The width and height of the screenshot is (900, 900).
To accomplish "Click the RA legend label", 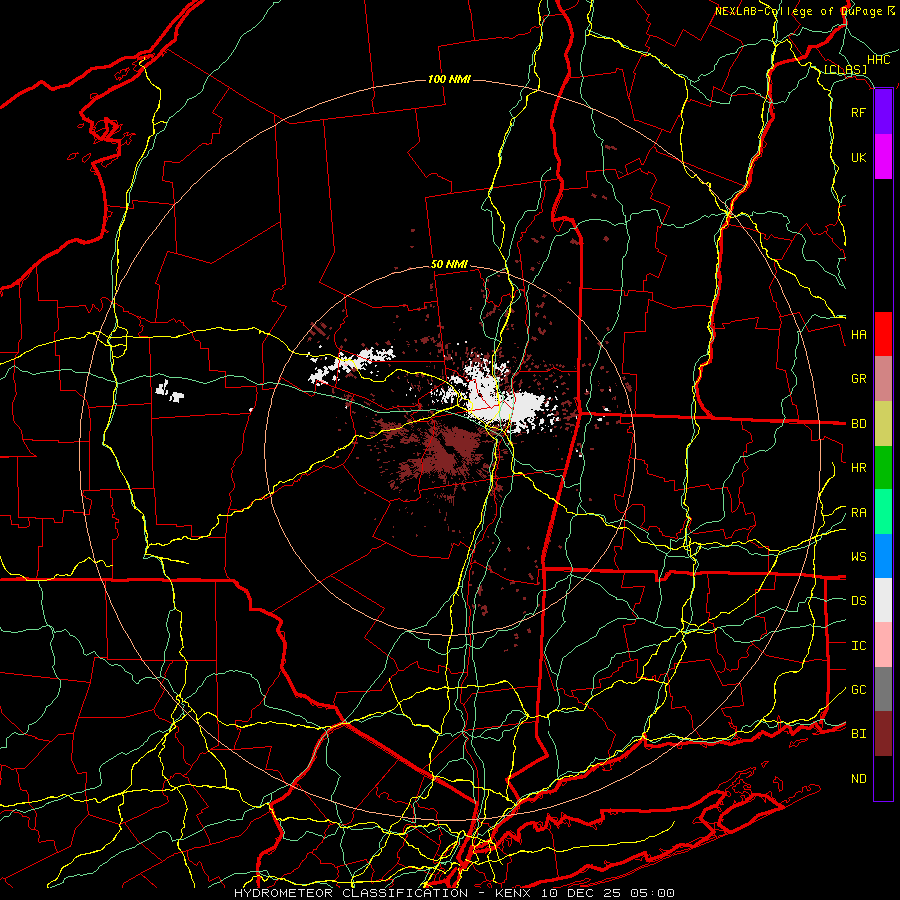I will click(858, 513).
